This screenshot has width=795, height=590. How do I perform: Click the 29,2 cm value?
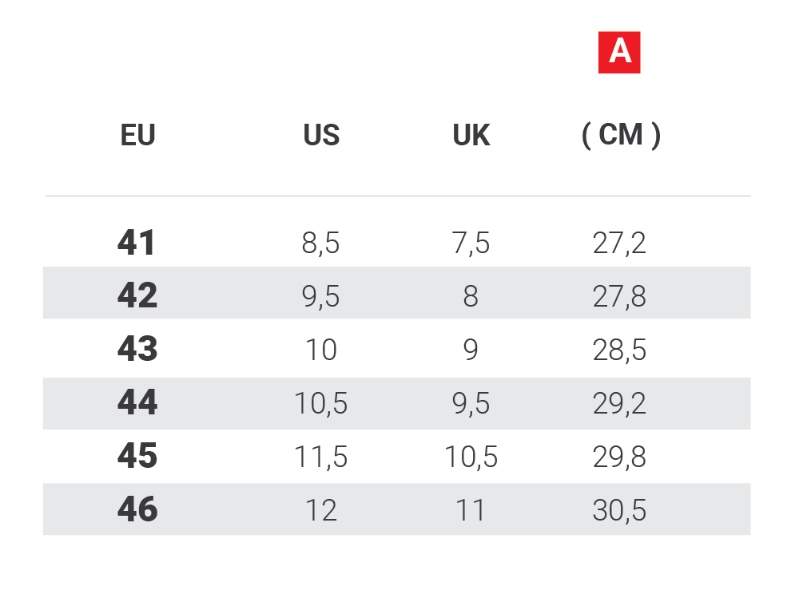coord(620,404)
